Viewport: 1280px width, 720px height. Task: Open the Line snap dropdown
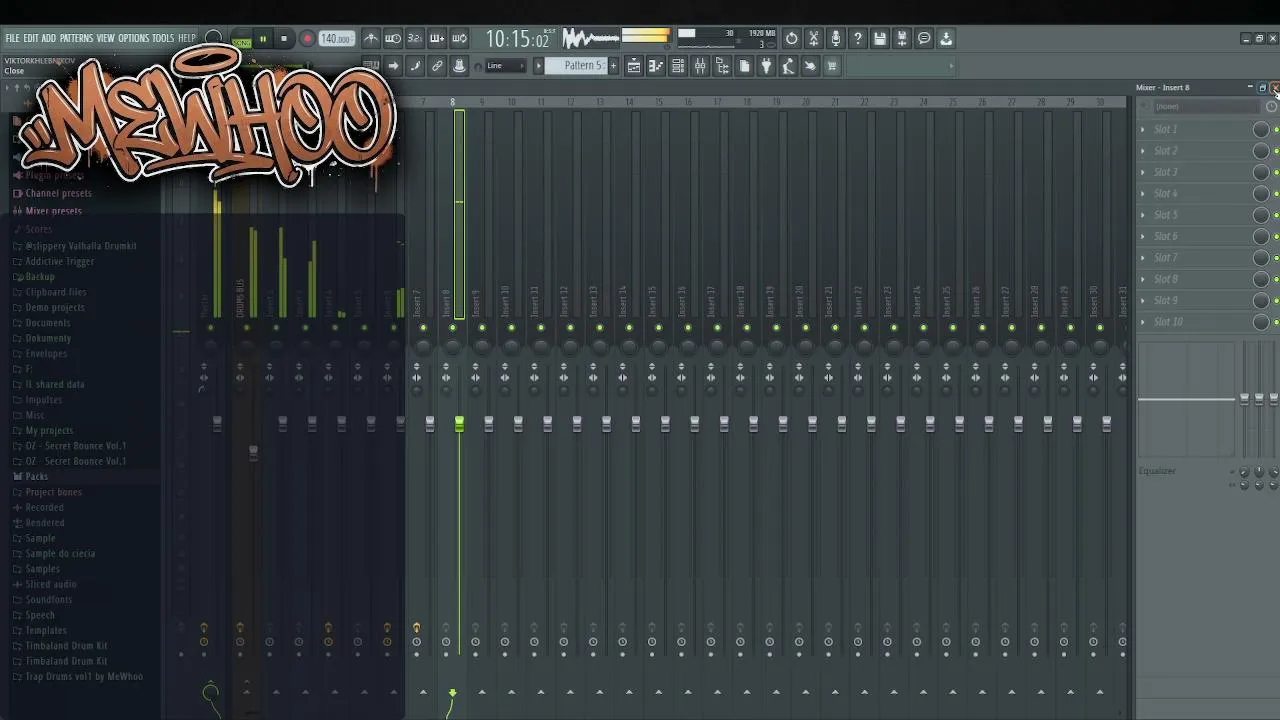pos(507,66)
